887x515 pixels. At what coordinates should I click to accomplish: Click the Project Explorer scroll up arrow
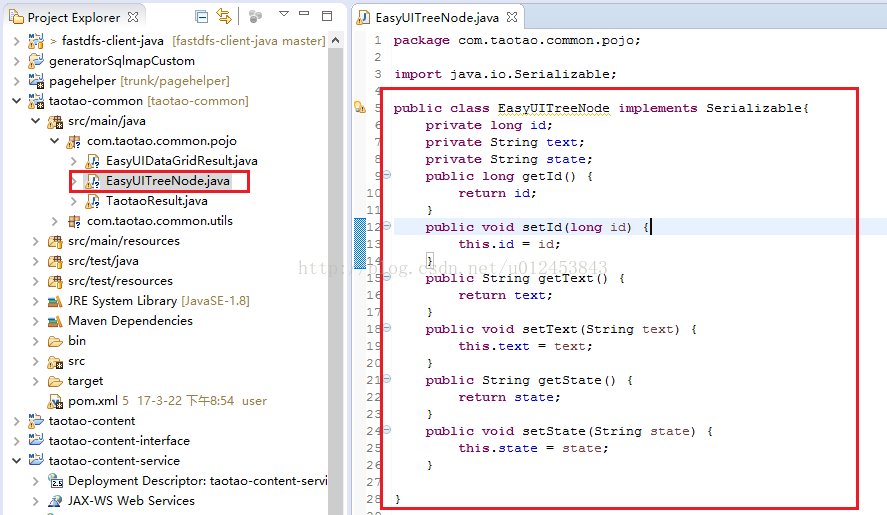[335, 40]
